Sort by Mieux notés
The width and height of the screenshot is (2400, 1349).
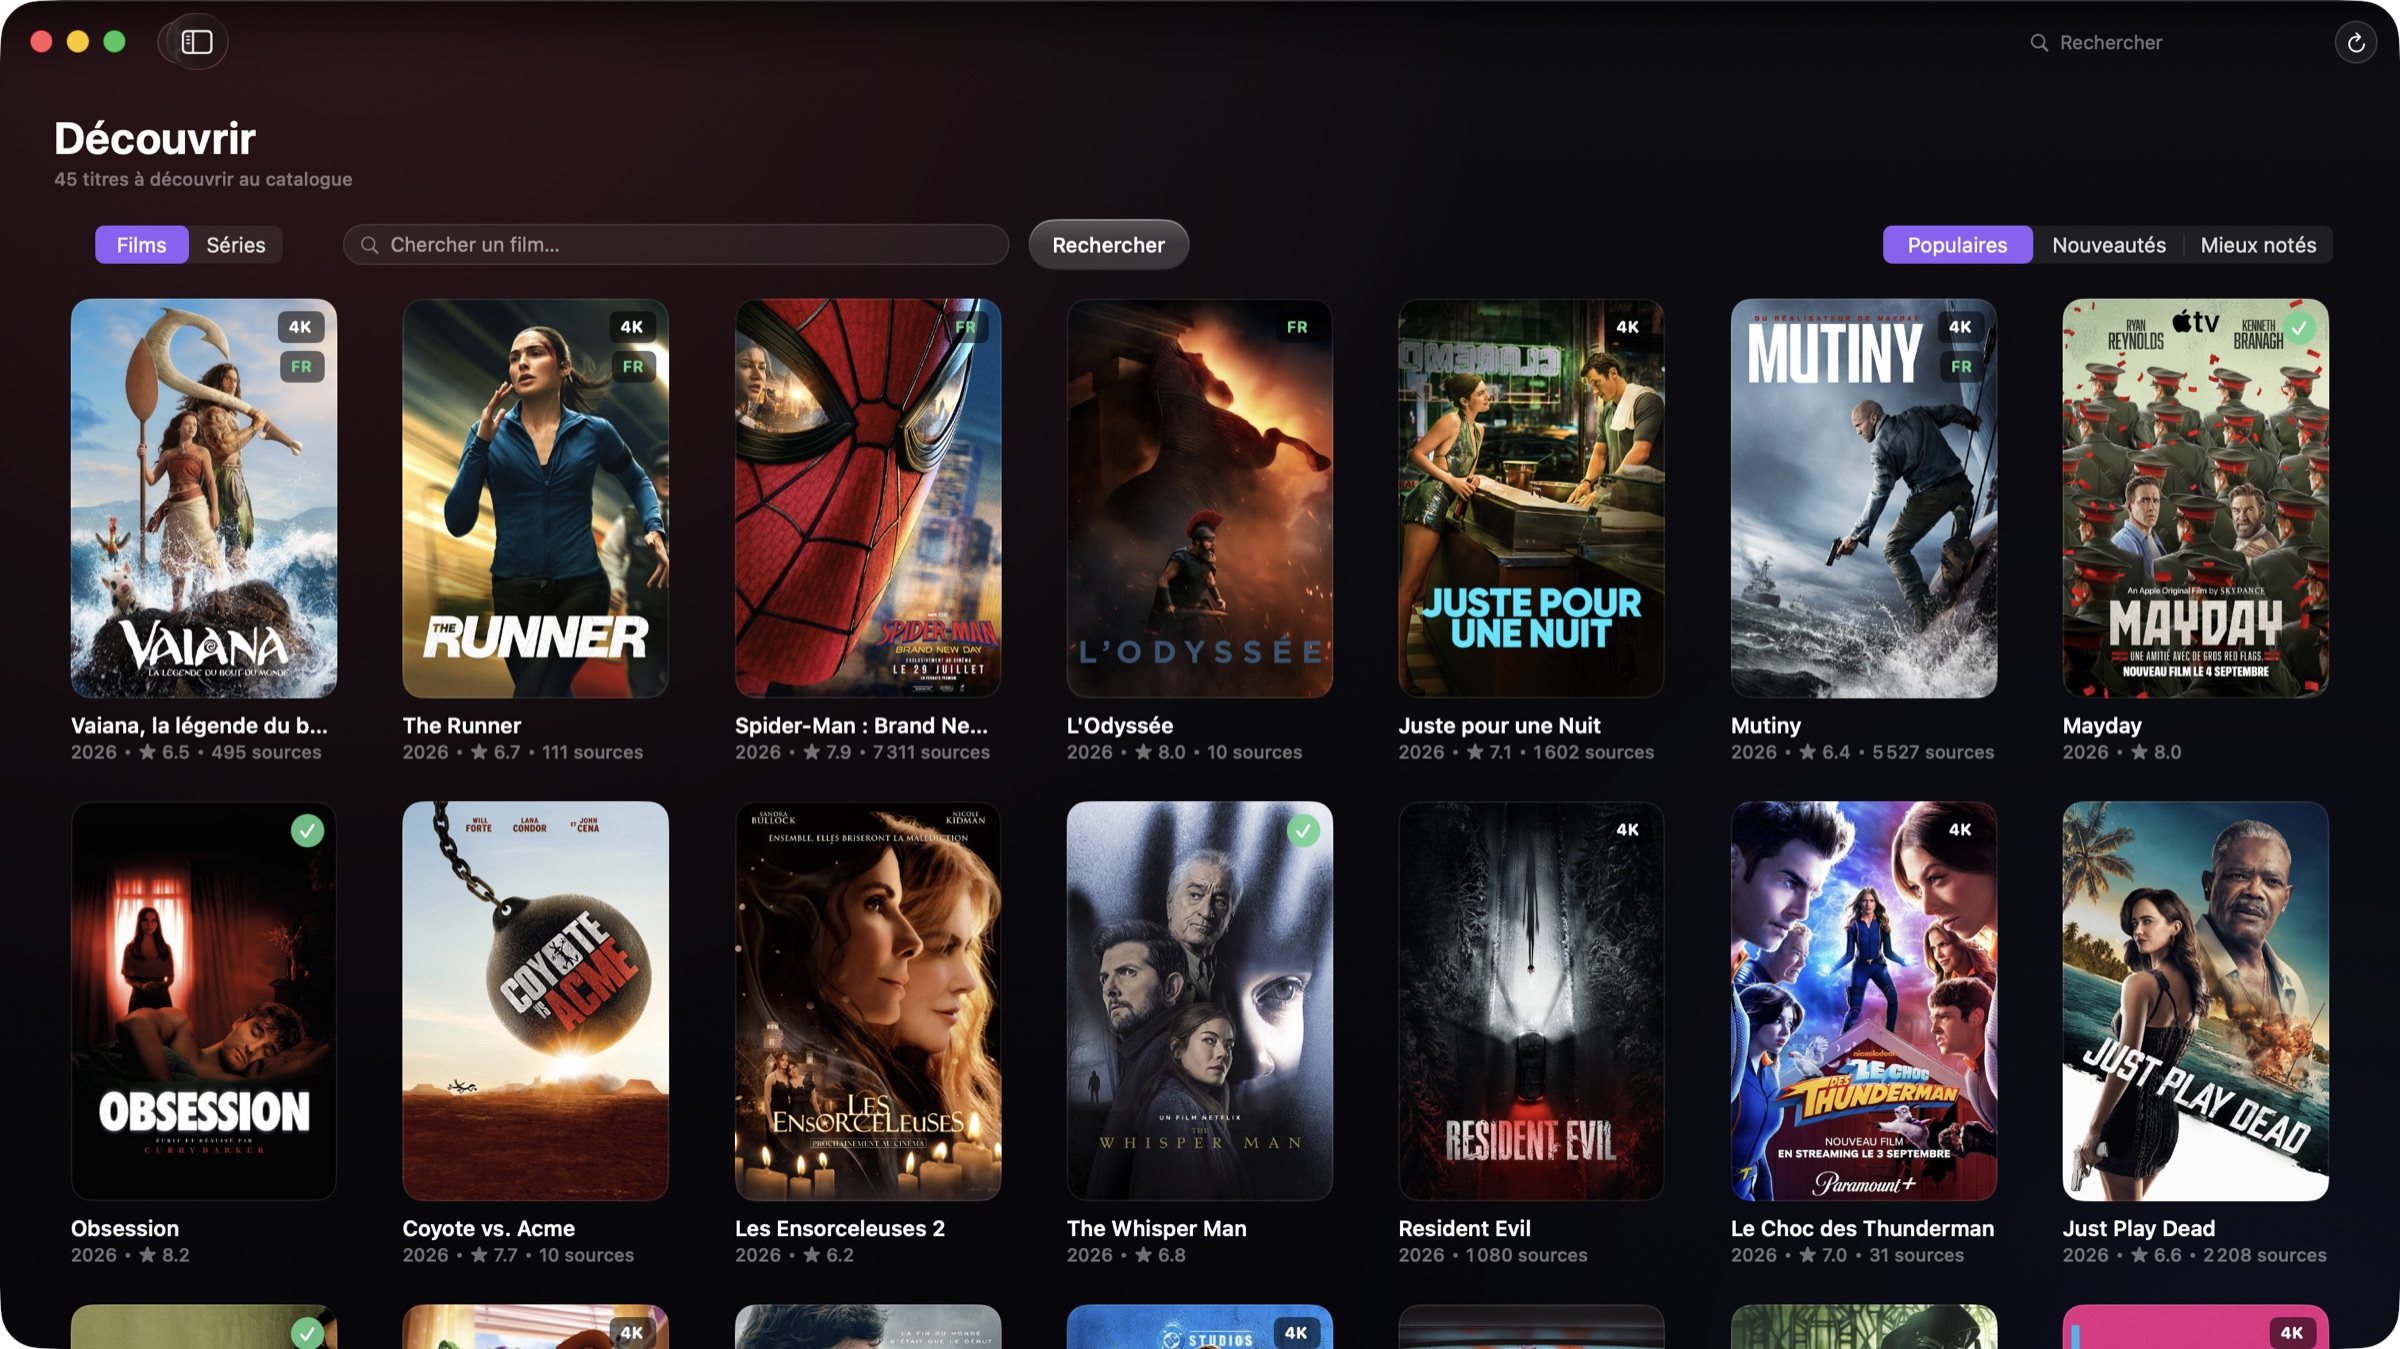2258,245
